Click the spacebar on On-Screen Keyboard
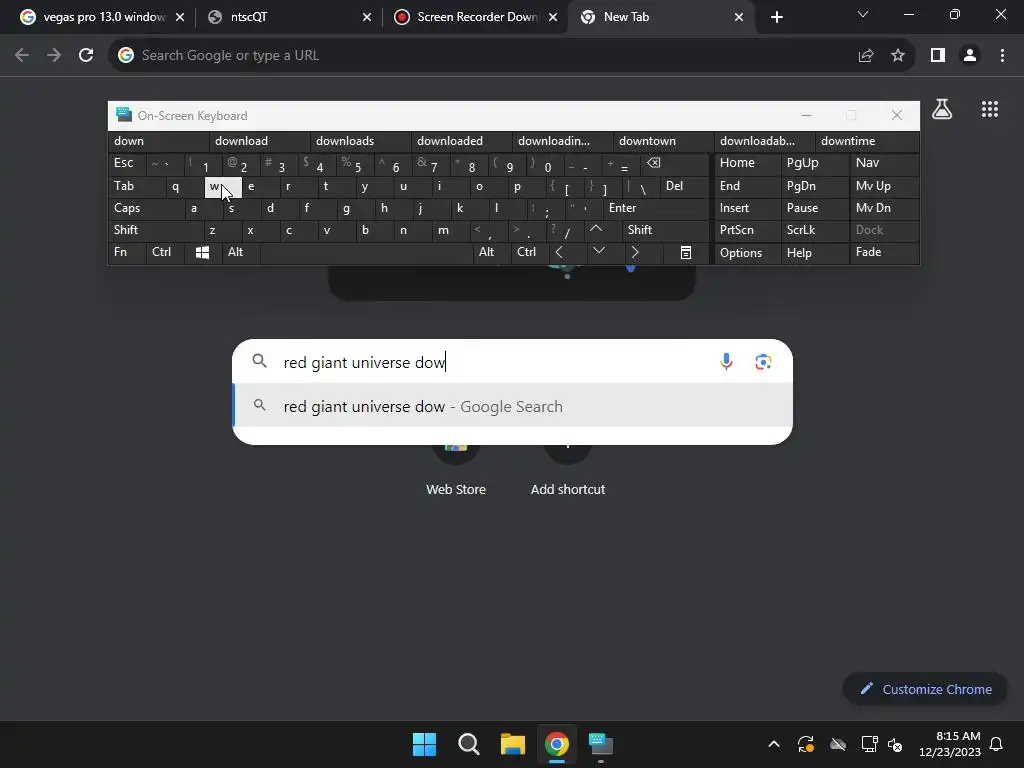 point(366,253)
